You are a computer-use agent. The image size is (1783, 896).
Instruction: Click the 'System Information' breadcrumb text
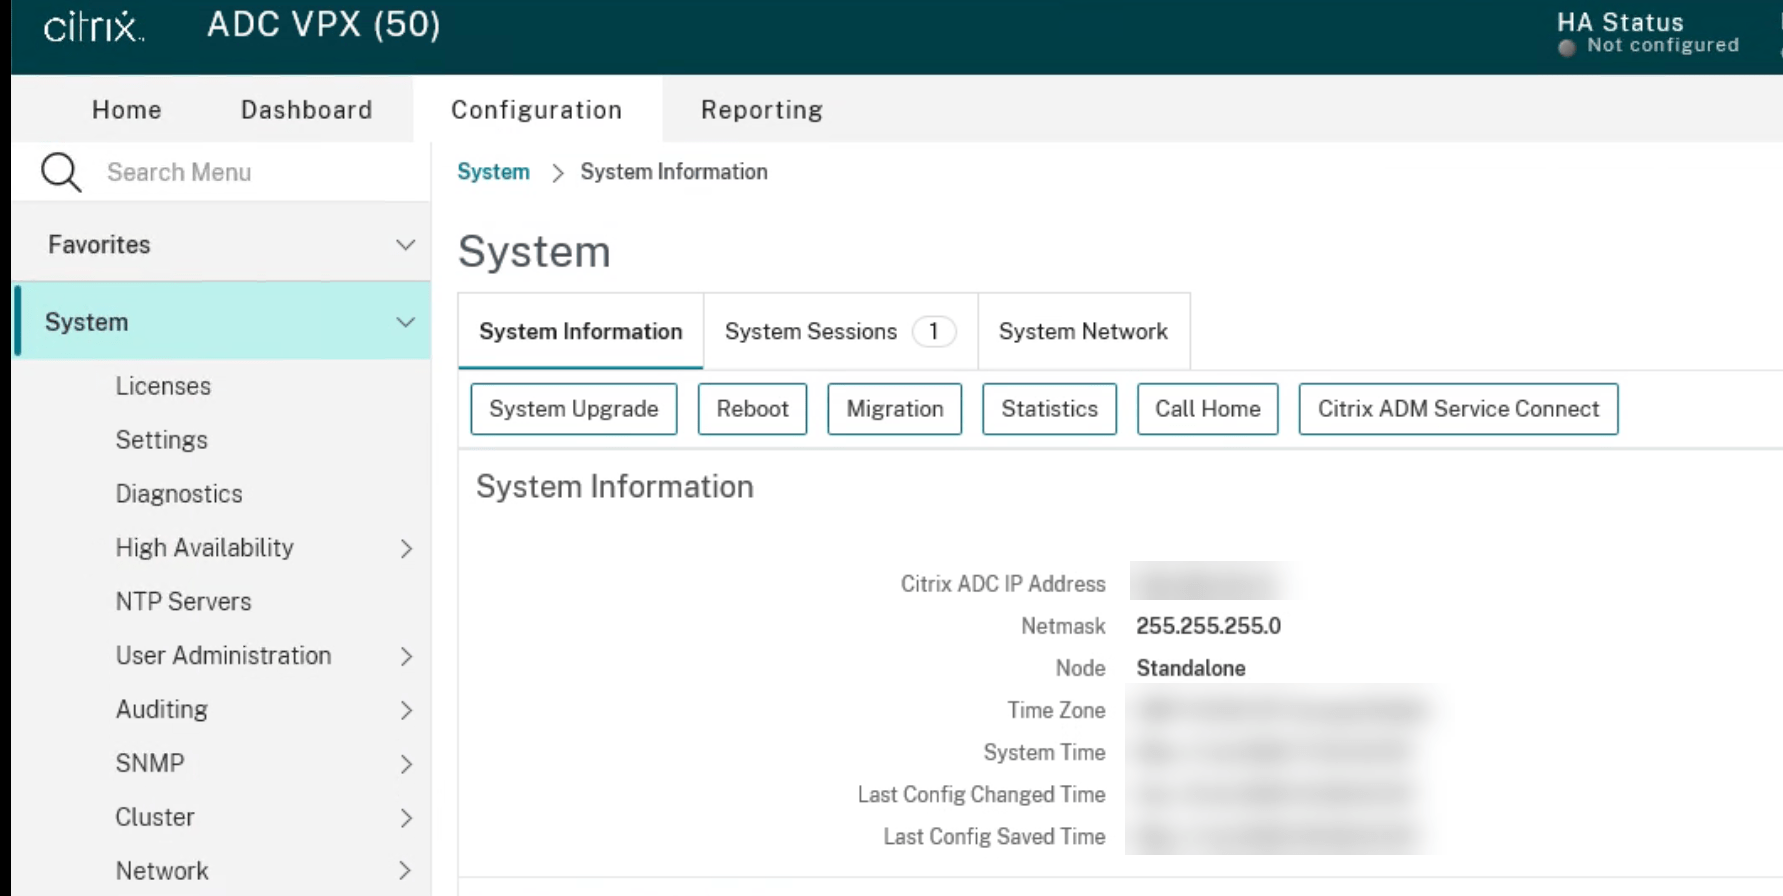(674, 172)
